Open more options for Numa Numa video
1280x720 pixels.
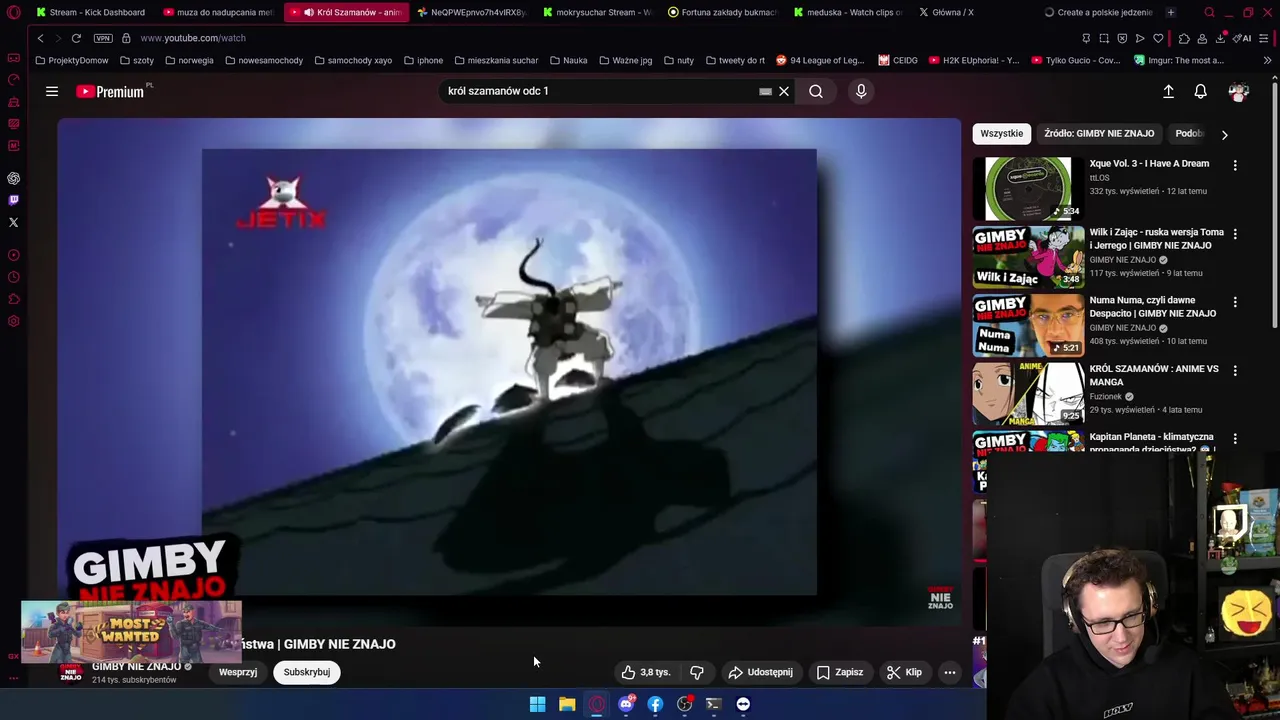(x=1235, y=302)
